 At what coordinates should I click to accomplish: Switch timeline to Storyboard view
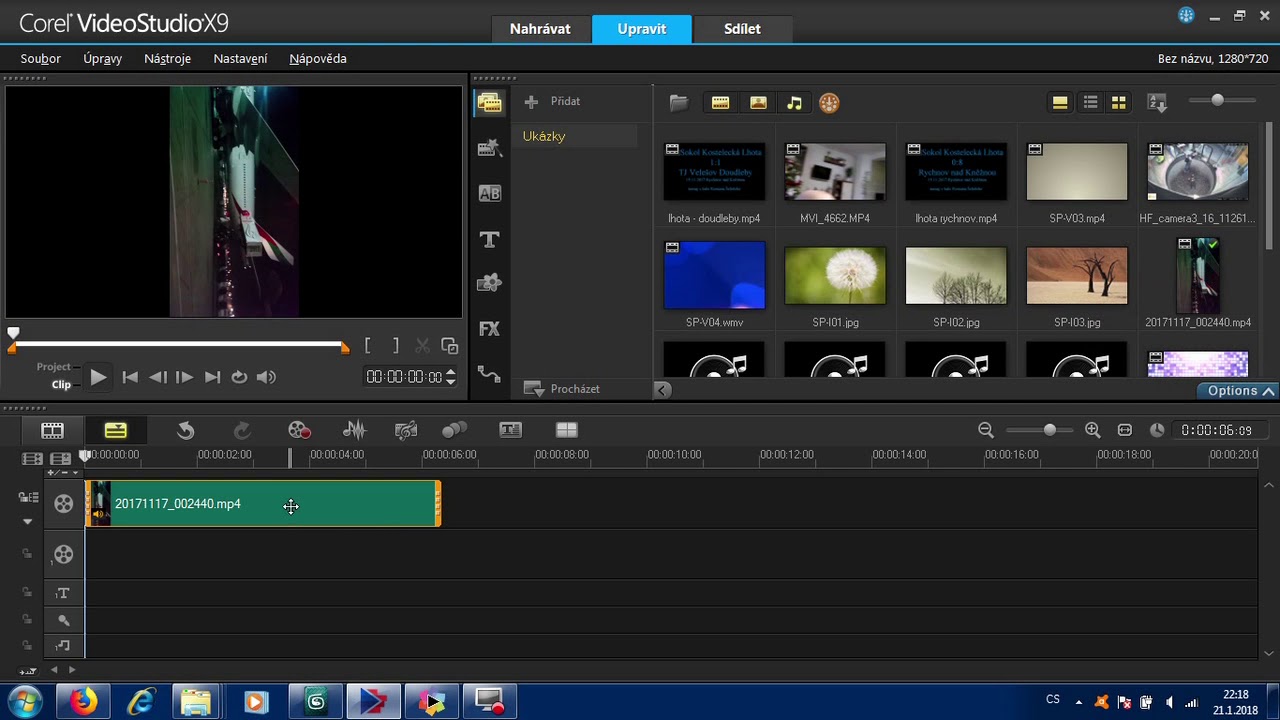coord(52,430)
